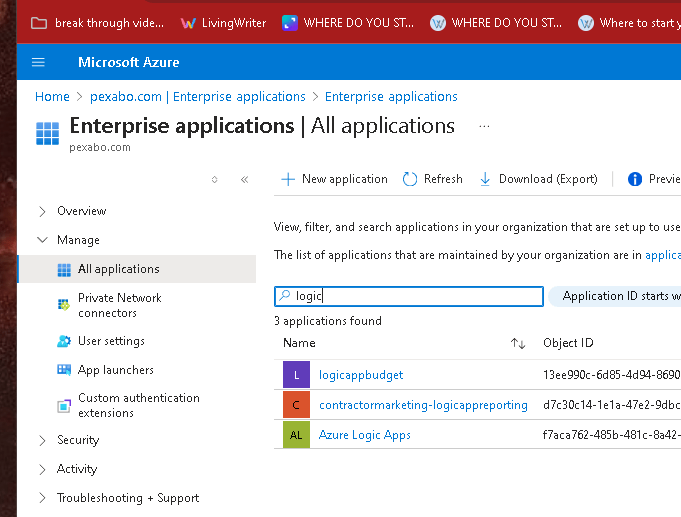Click the Enterprise applications grid icon
This screenshot has width=681, height=517.
pos(47,133)
